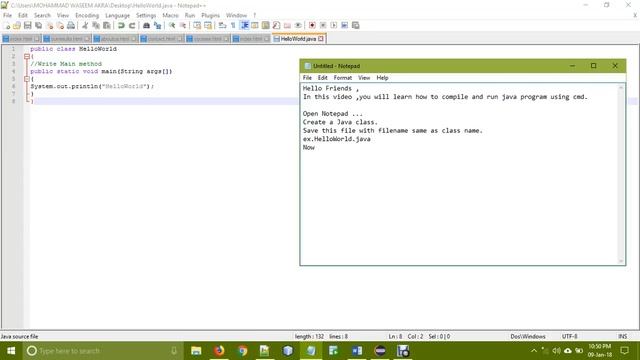Click the New file toolbar icon

[7, 25]
